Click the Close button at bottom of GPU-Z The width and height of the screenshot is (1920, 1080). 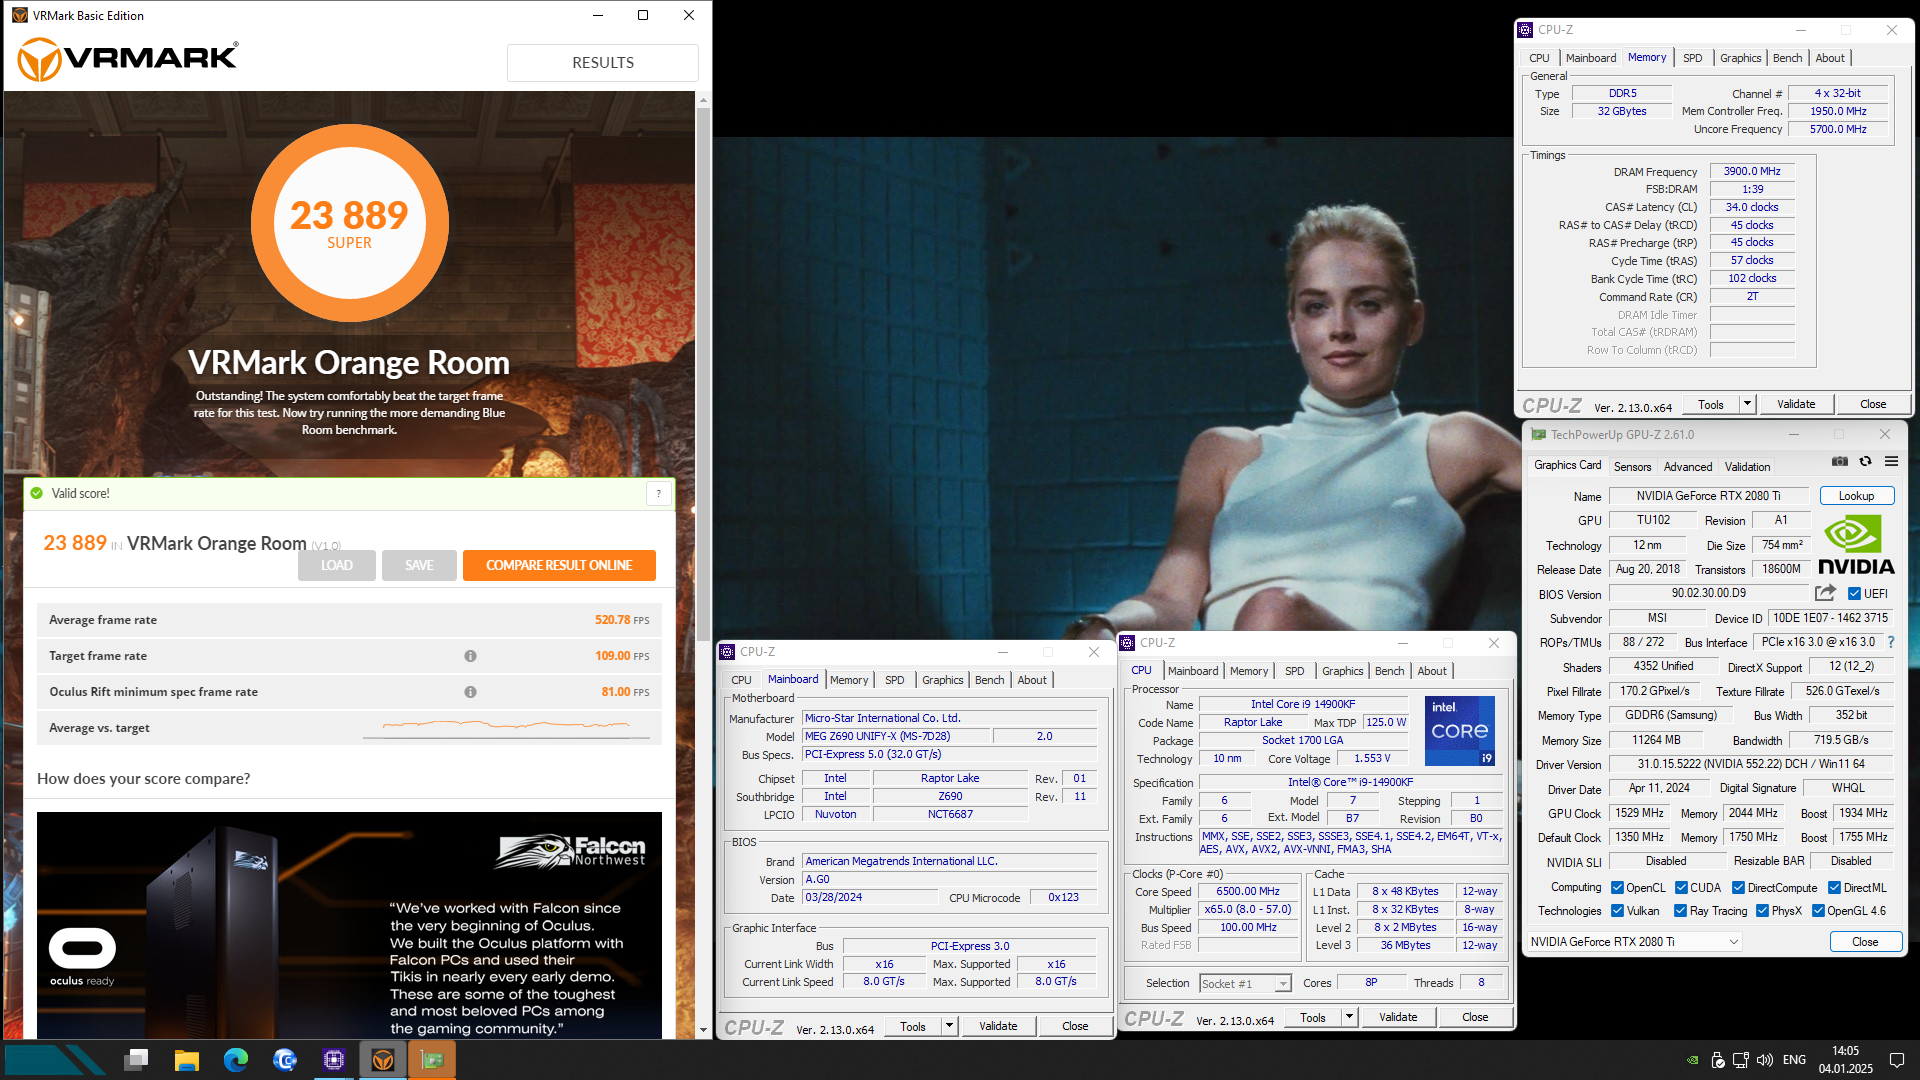(x=1865, y=942)
